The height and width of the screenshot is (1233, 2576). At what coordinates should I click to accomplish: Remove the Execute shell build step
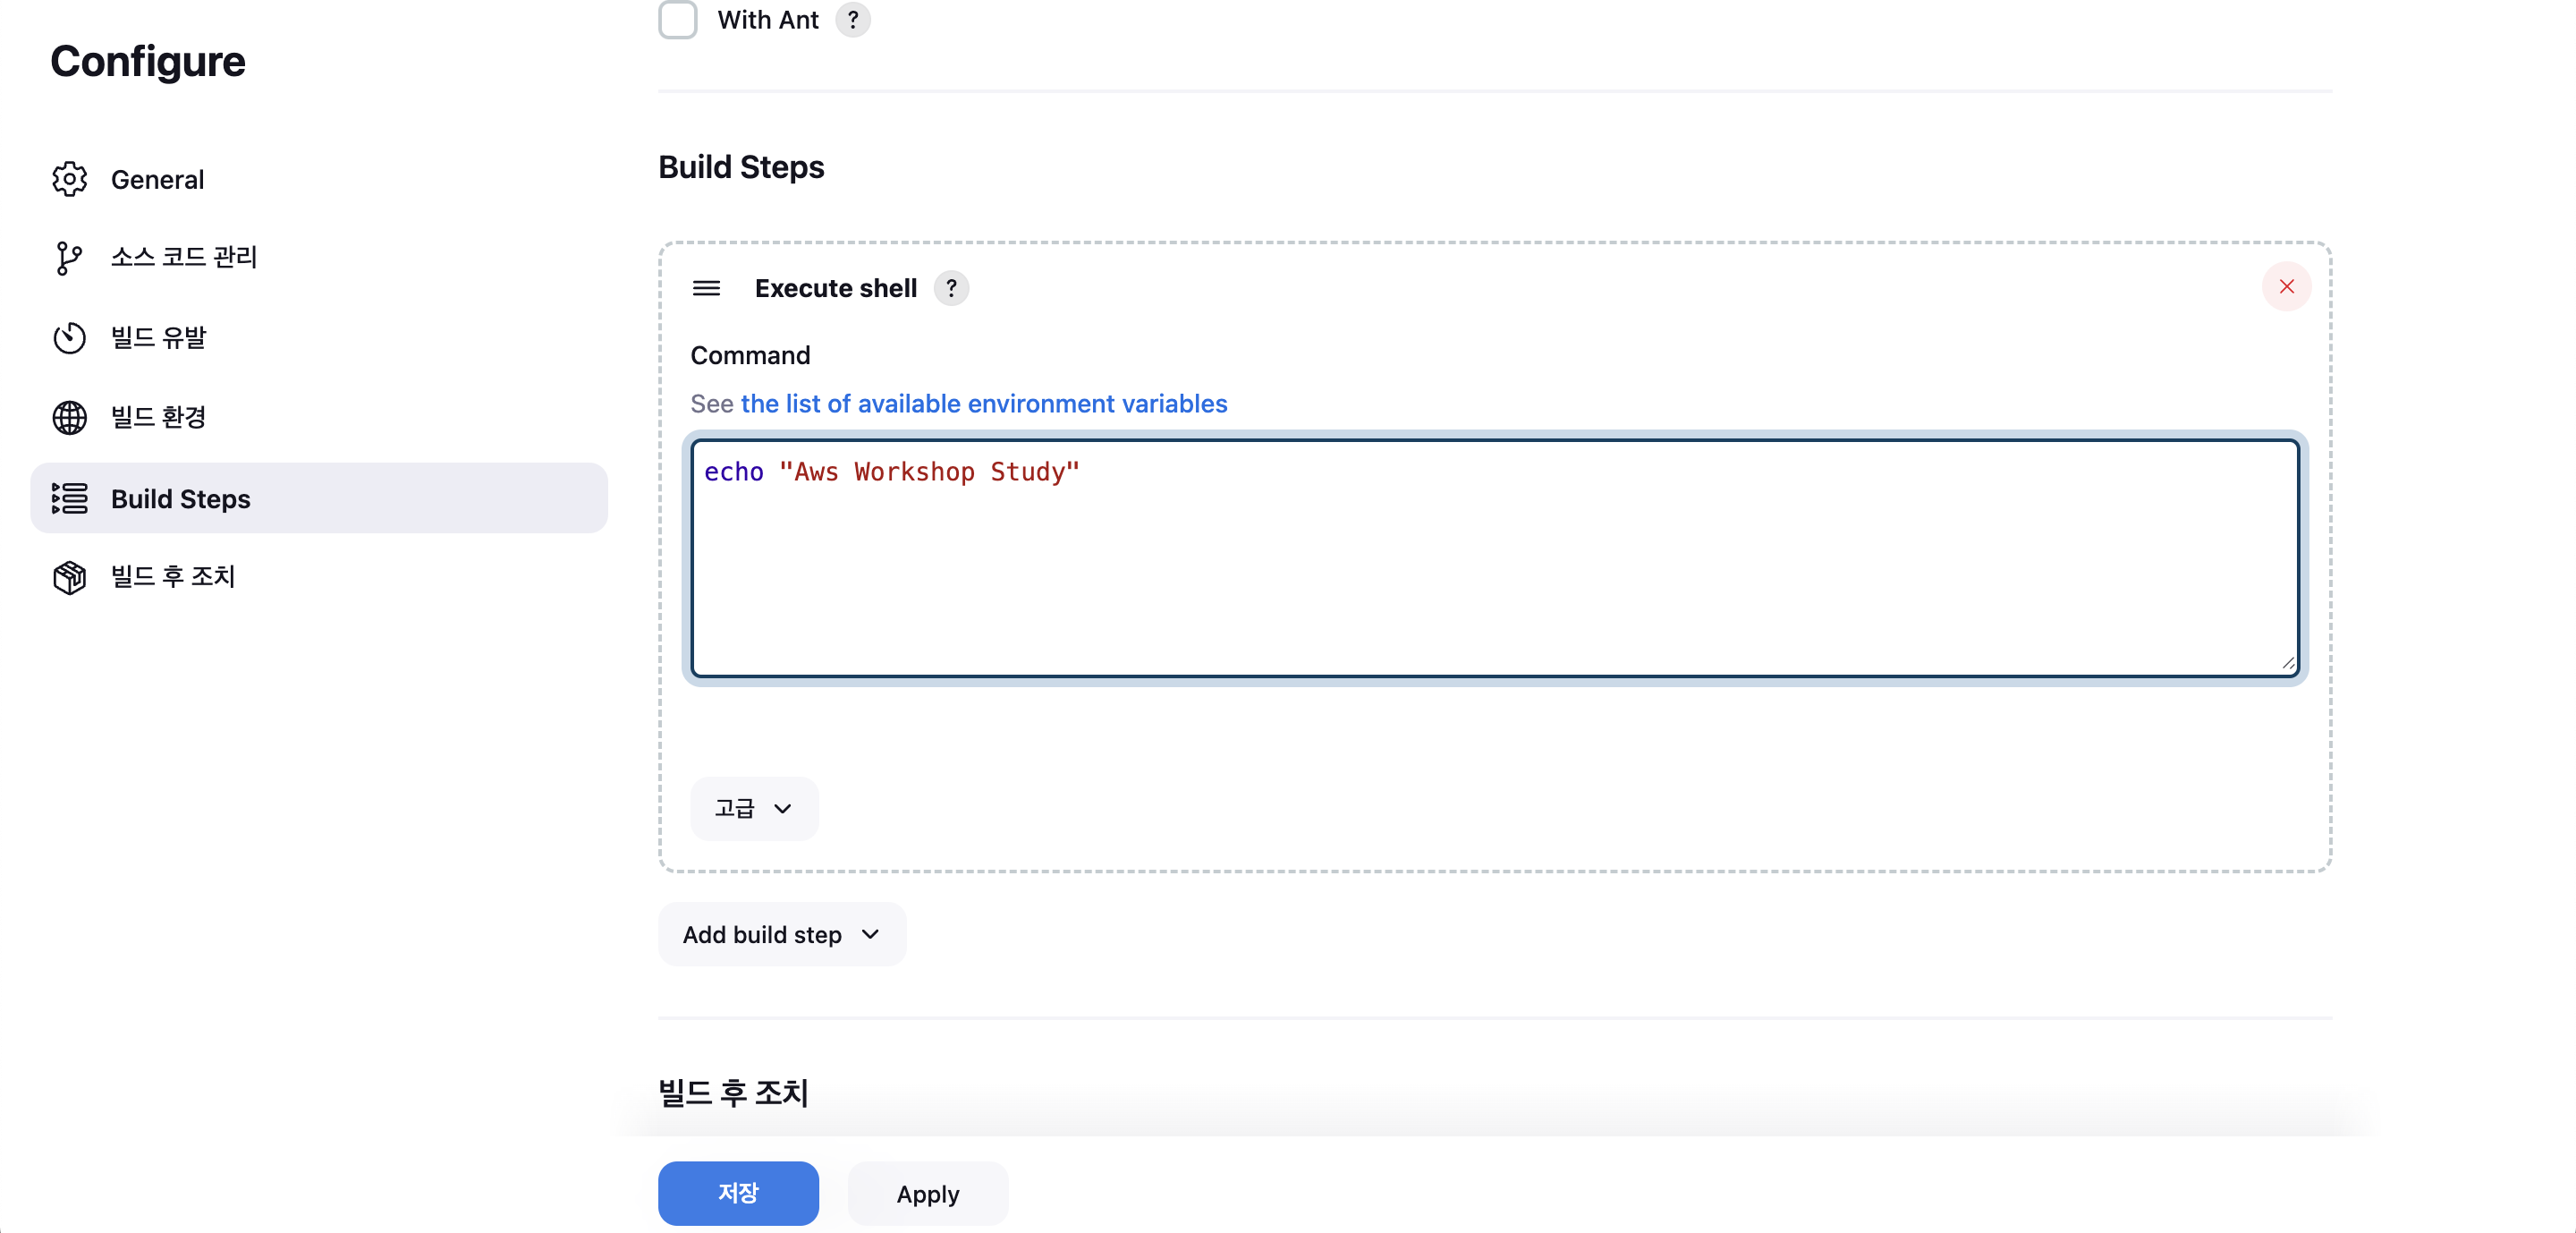pyautogui.click(x=2286, y=287)
